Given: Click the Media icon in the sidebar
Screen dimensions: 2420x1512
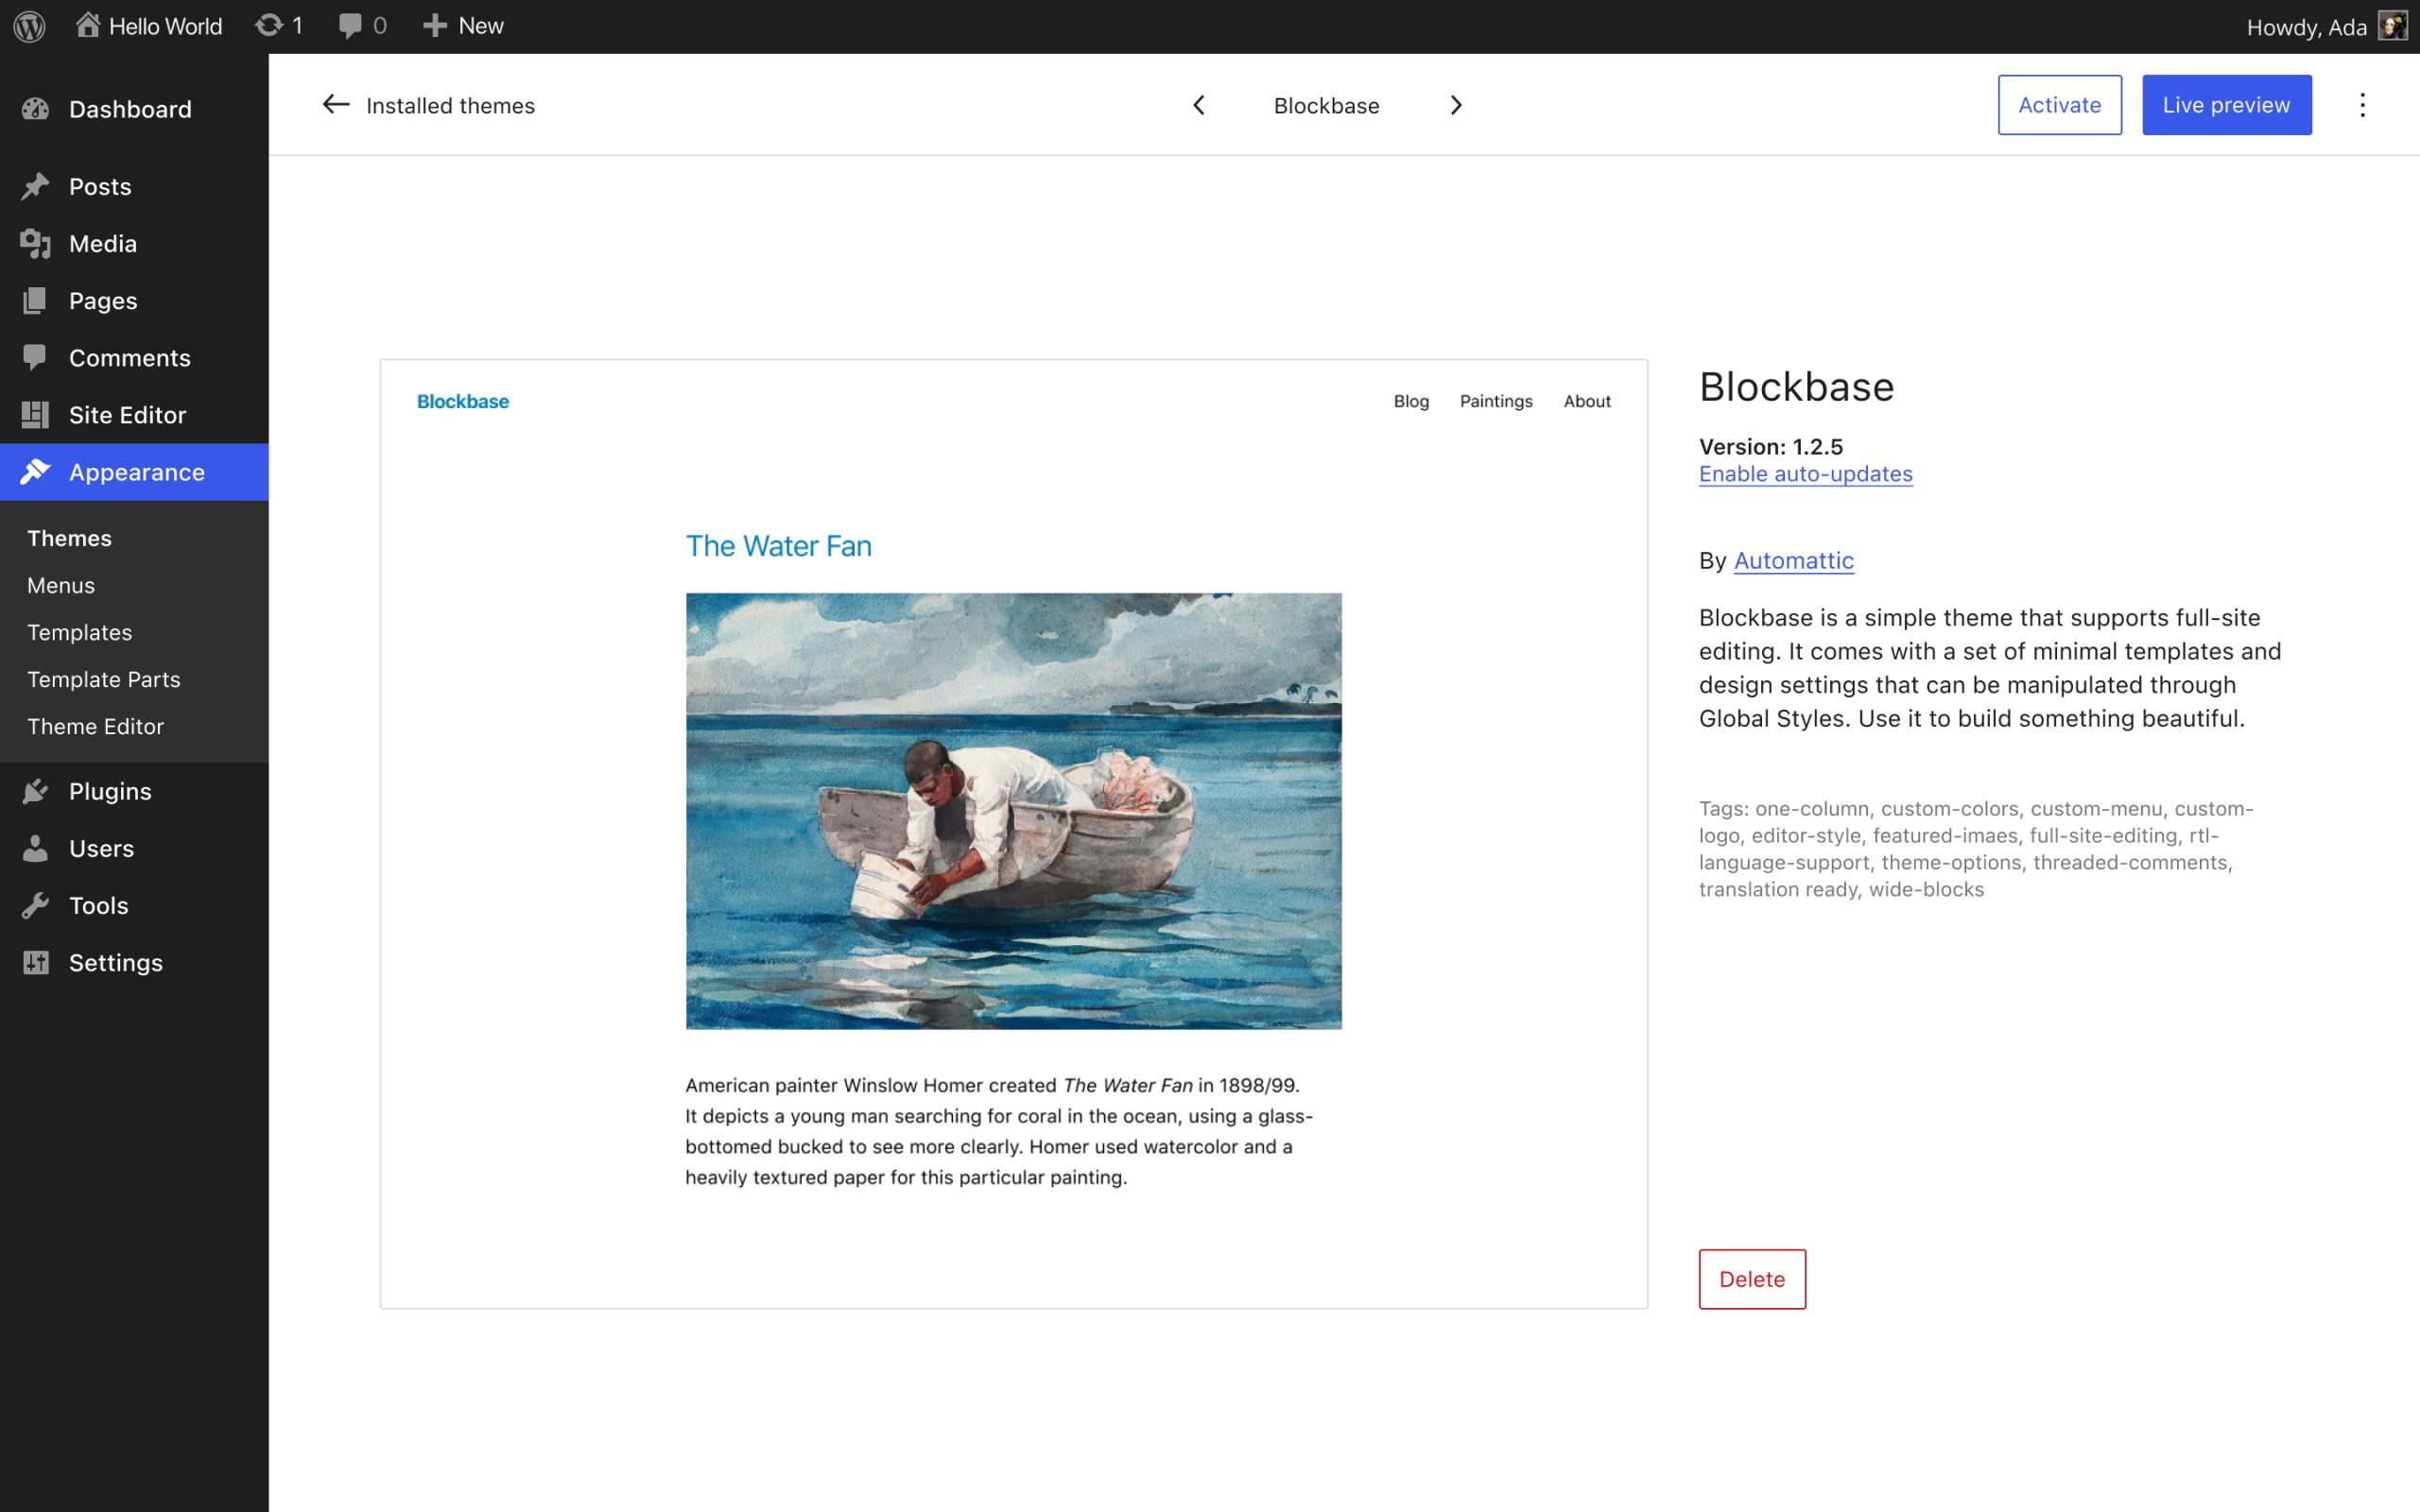Looking at the screenshot, I should coord(36,243).
